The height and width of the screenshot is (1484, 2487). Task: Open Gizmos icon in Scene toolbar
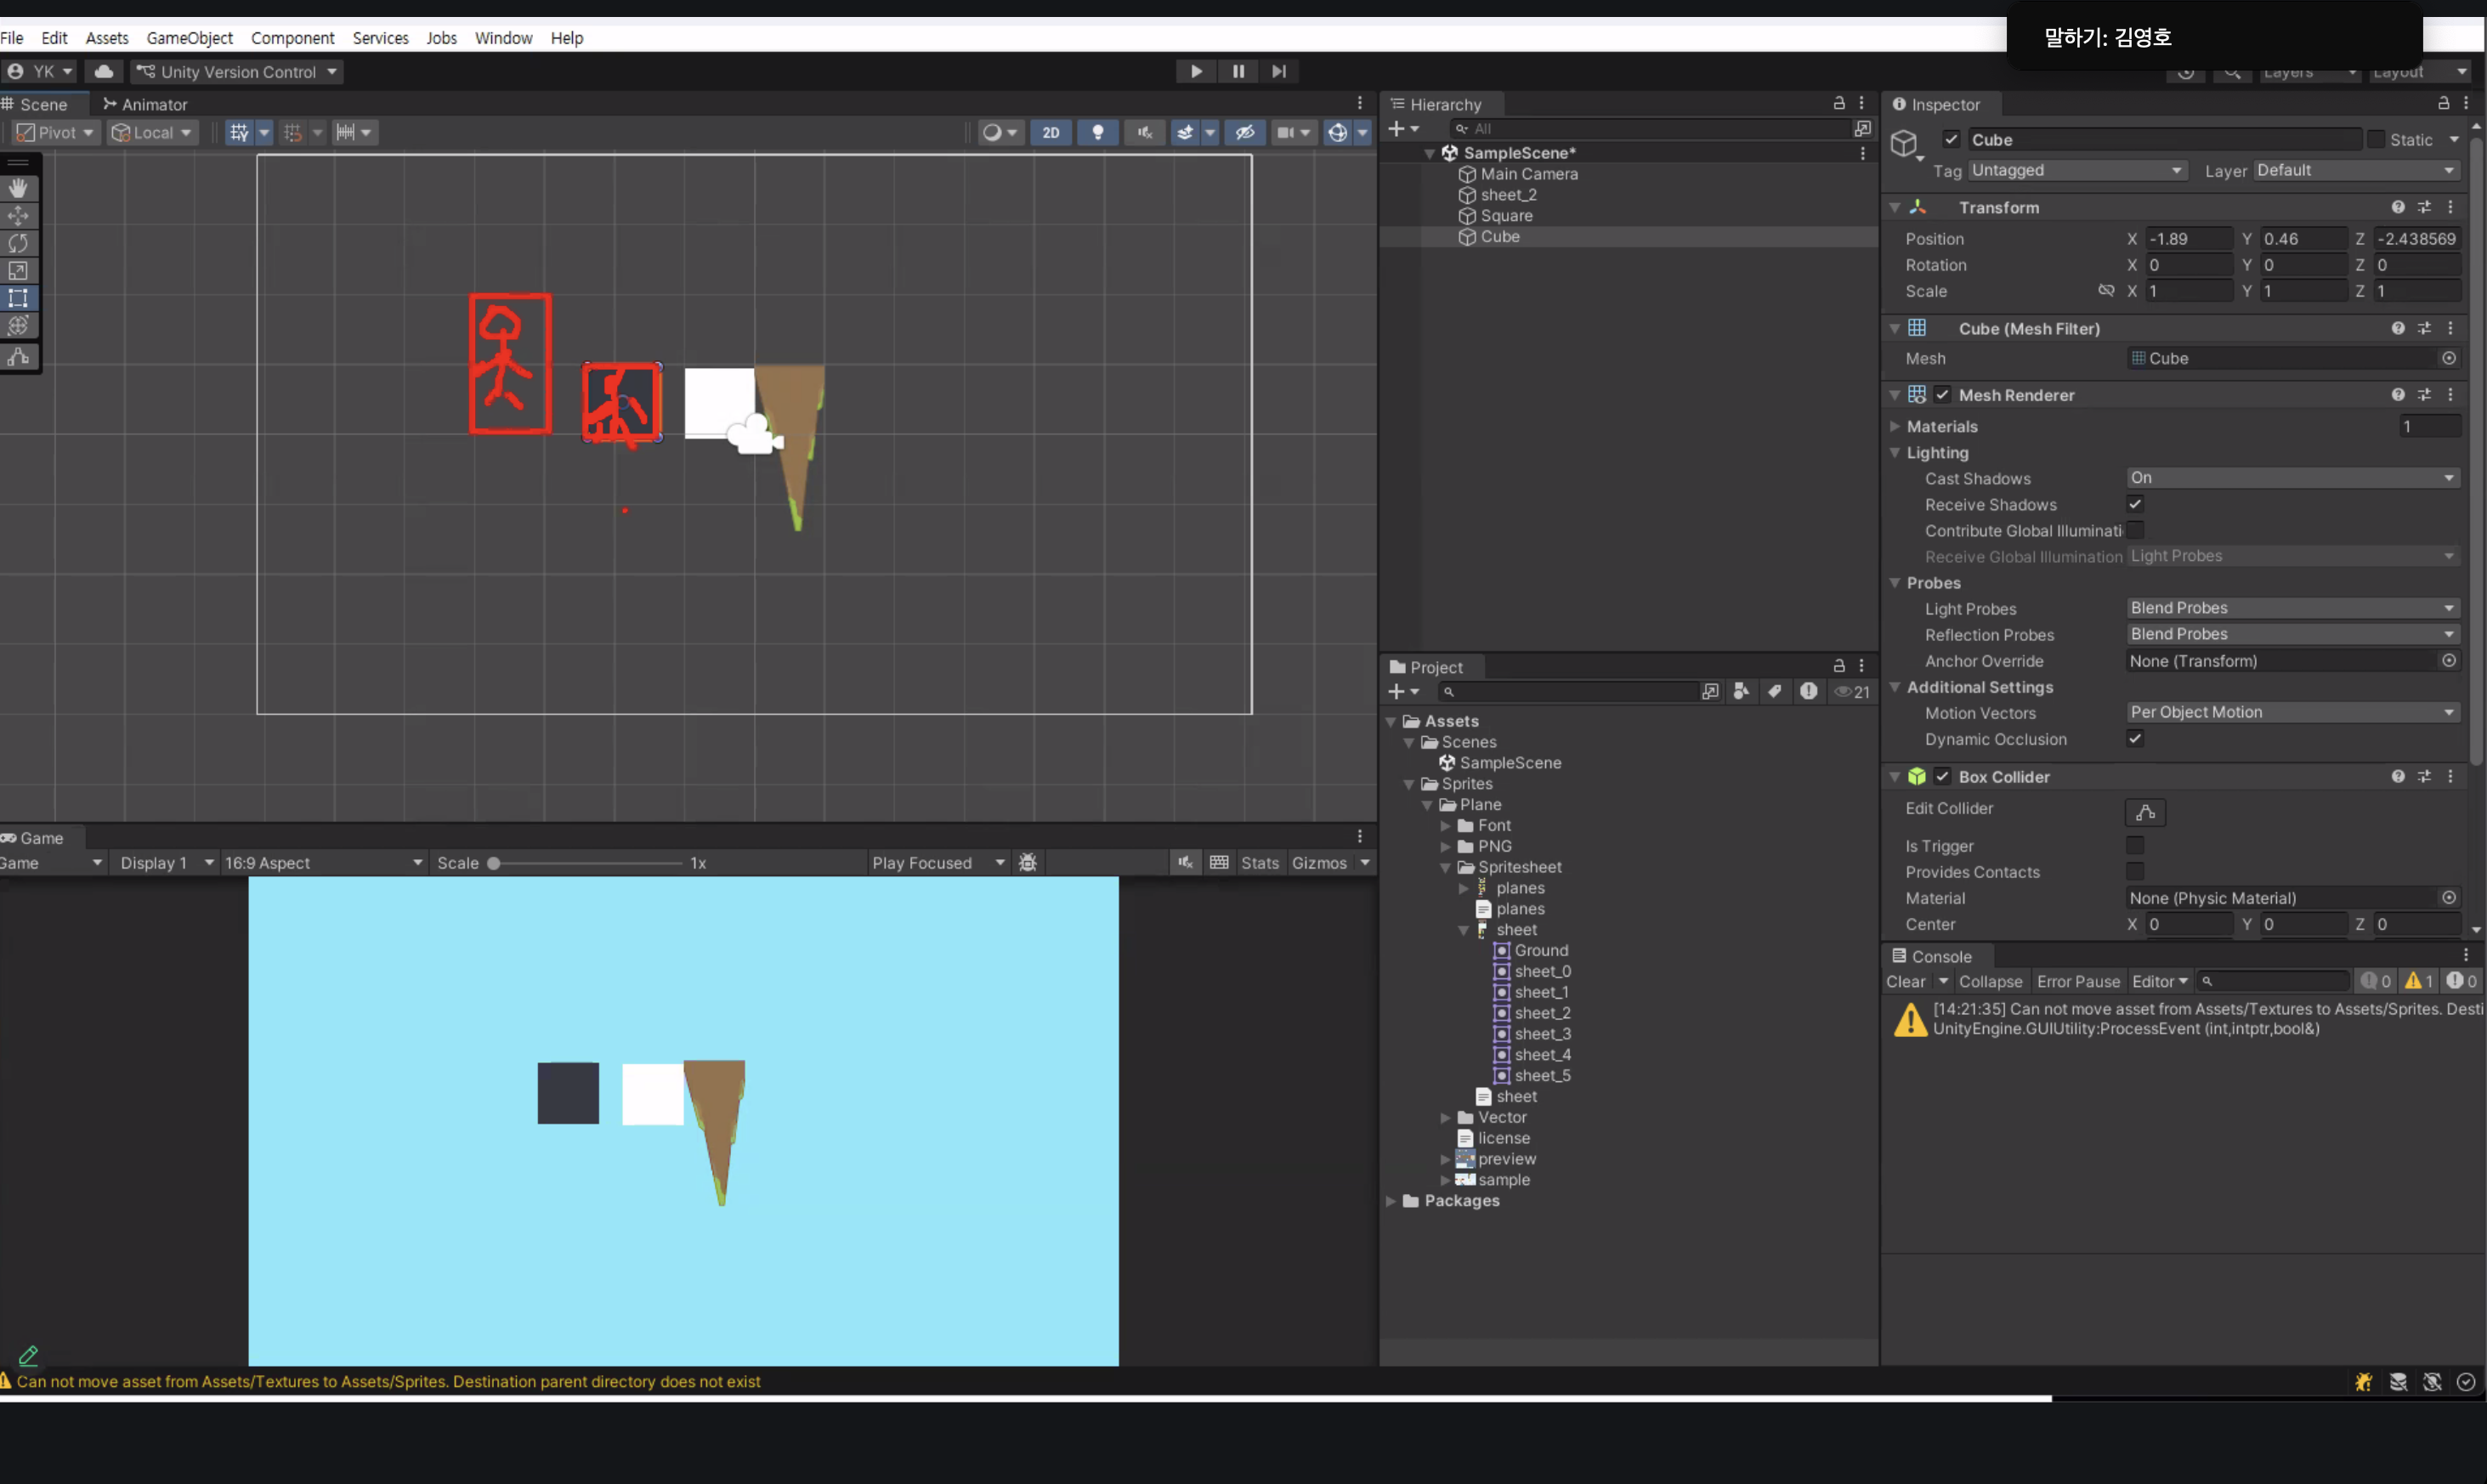1337,132
